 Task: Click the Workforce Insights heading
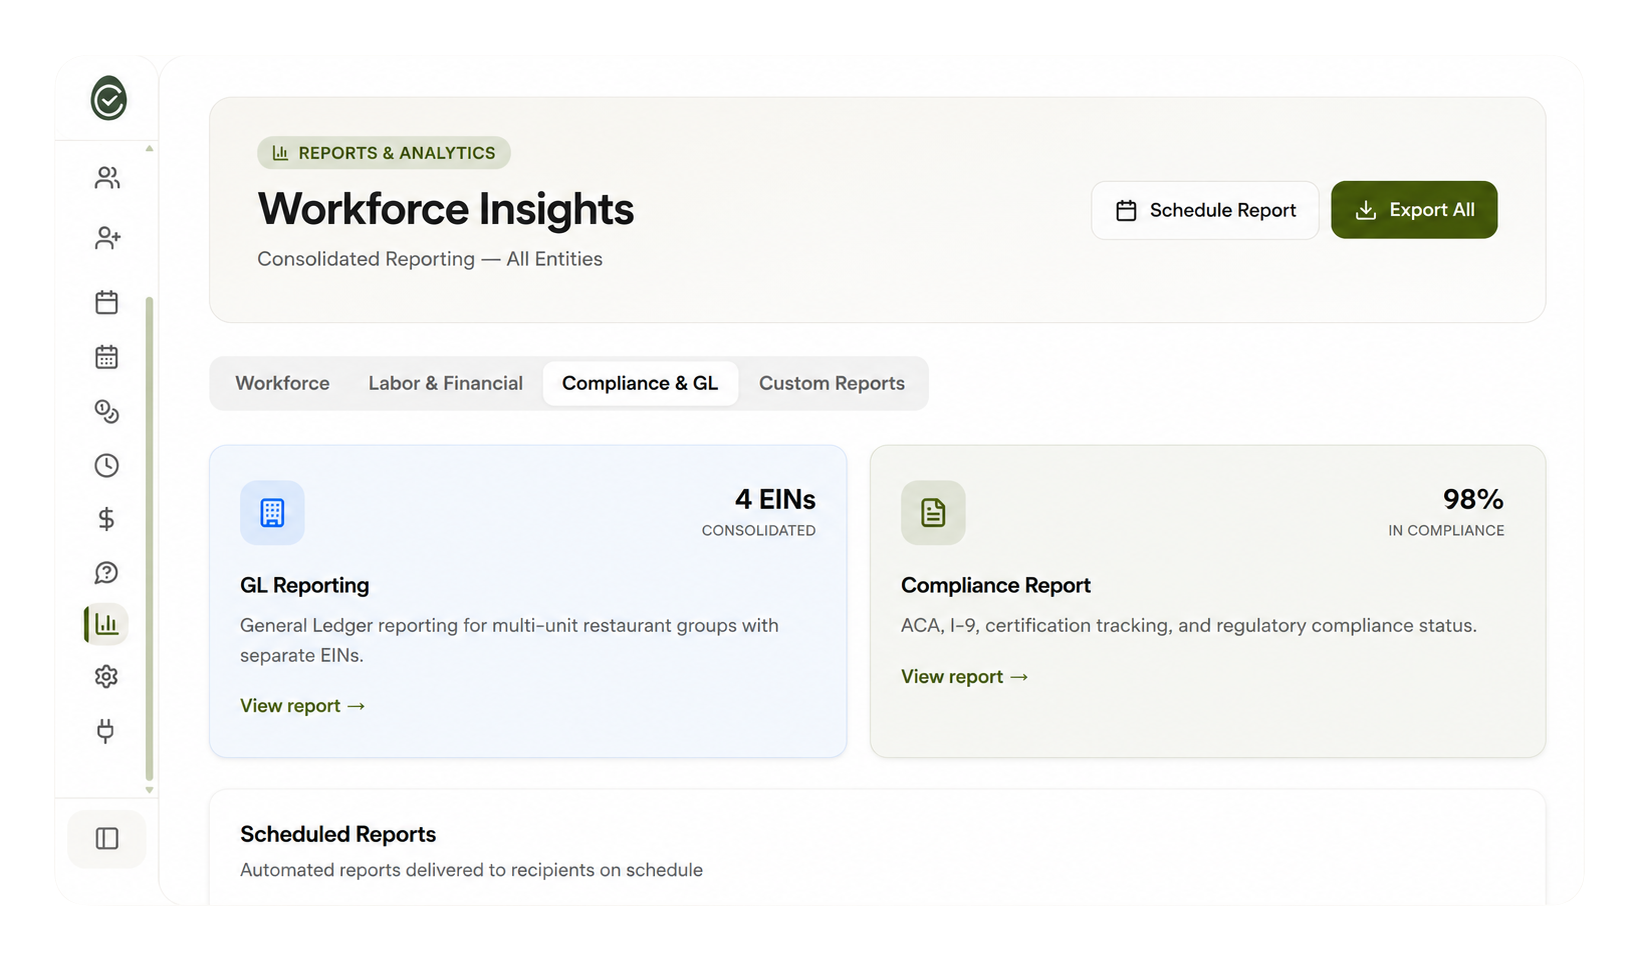click(446, 209)
